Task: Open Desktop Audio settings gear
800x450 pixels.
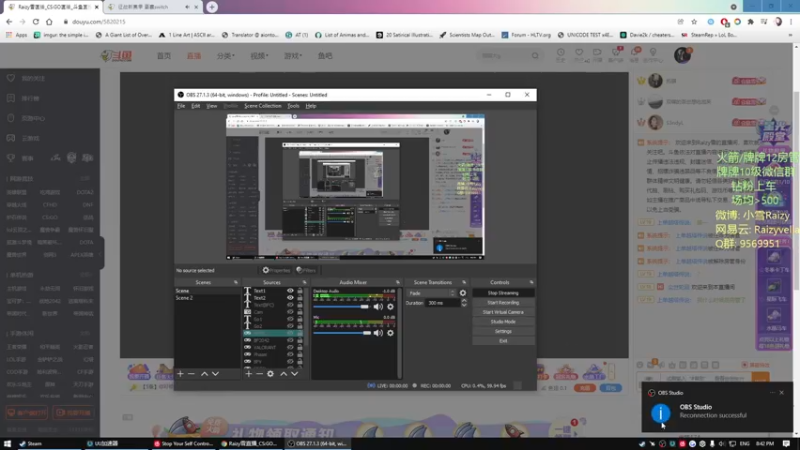Action: pyautogui.click(x=390, y=307)
